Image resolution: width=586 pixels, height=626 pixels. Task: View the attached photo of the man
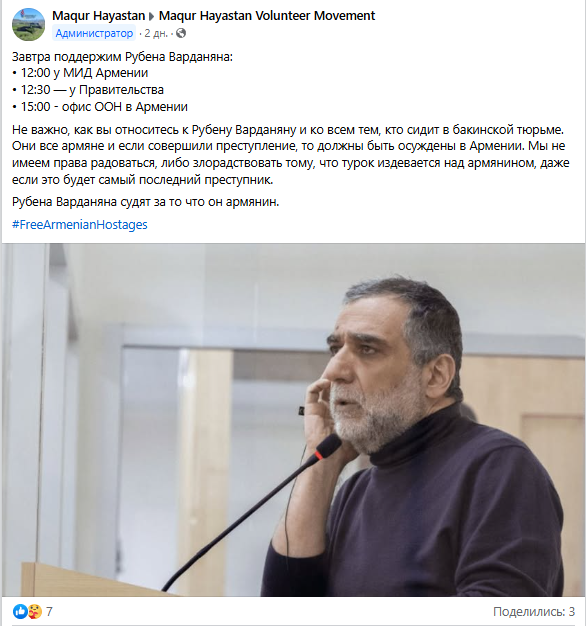(x=293, y=420)
